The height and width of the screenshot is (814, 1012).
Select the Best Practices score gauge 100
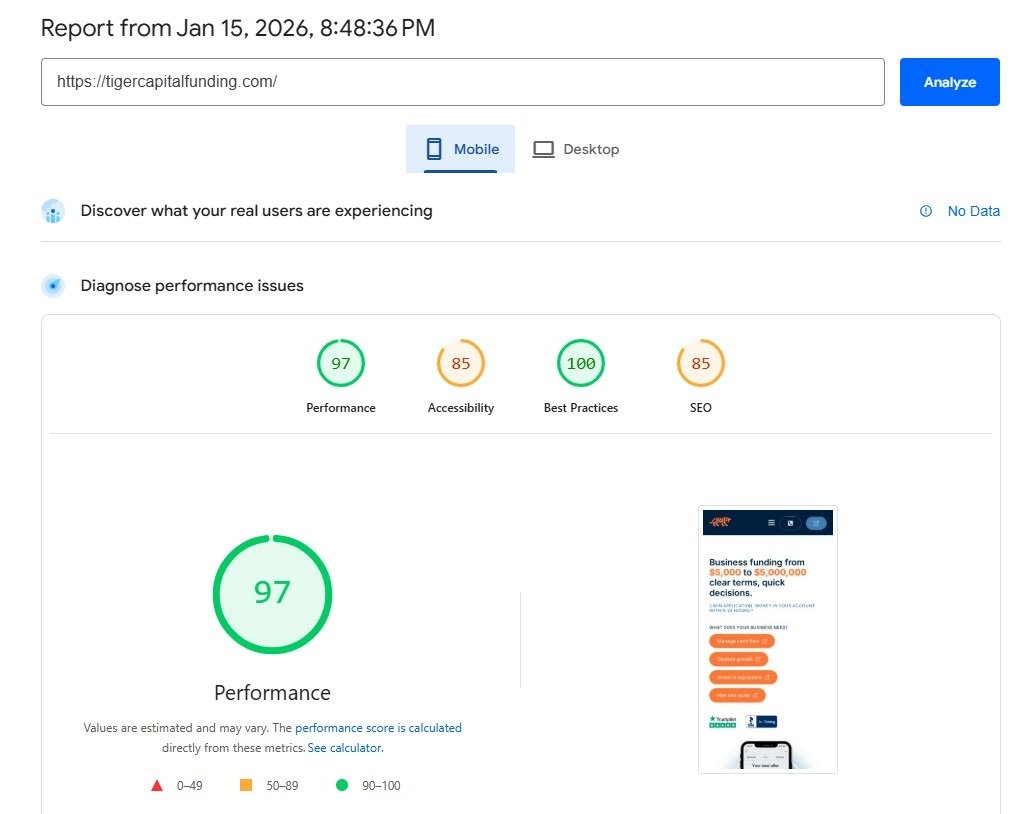click(x=581, y=363)
